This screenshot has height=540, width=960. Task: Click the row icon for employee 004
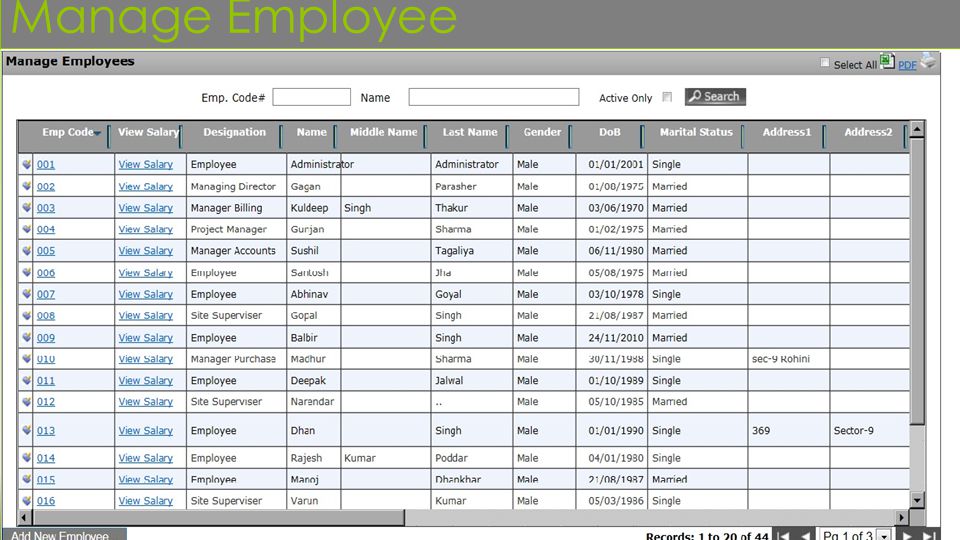26,229
